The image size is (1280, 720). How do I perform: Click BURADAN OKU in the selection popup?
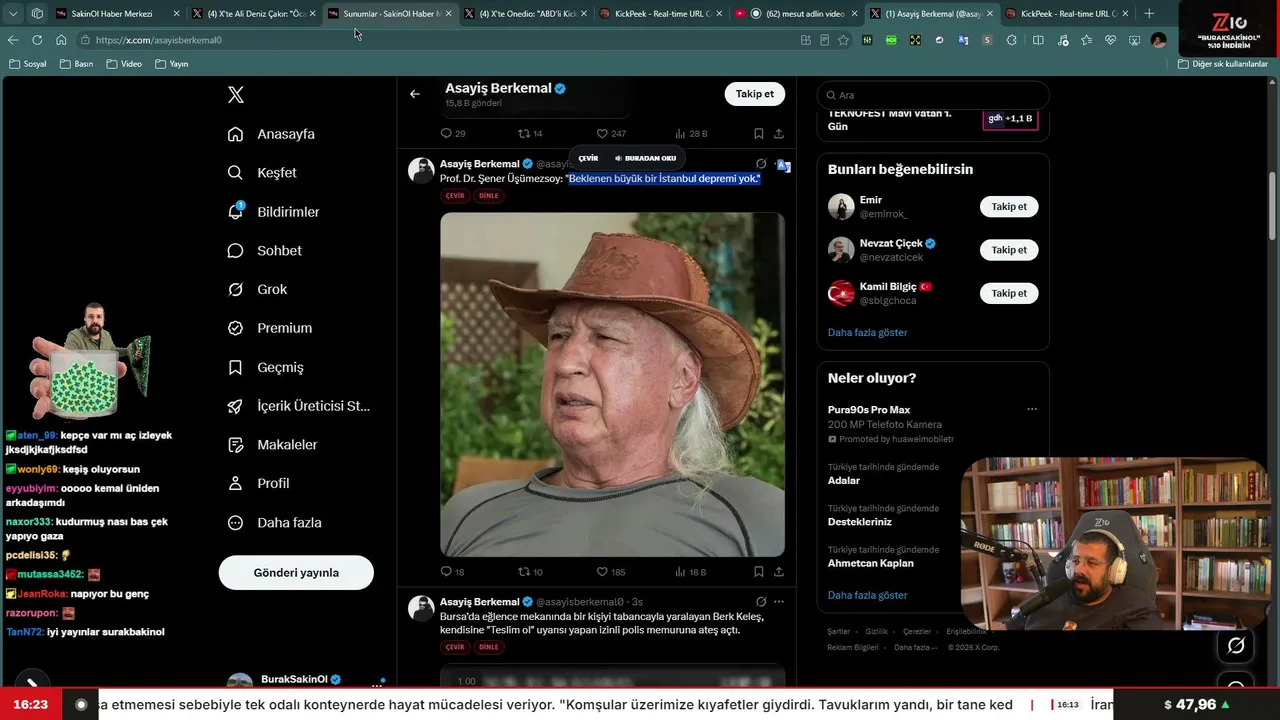646,158
